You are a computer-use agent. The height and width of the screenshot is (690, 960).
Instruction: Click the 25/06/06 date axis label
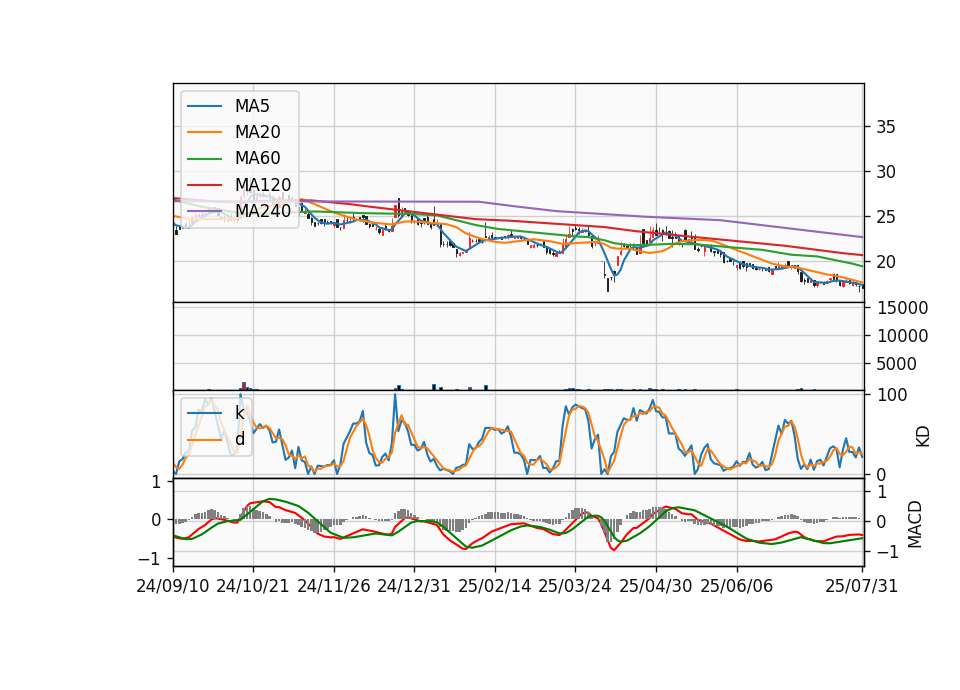[737, 586]
